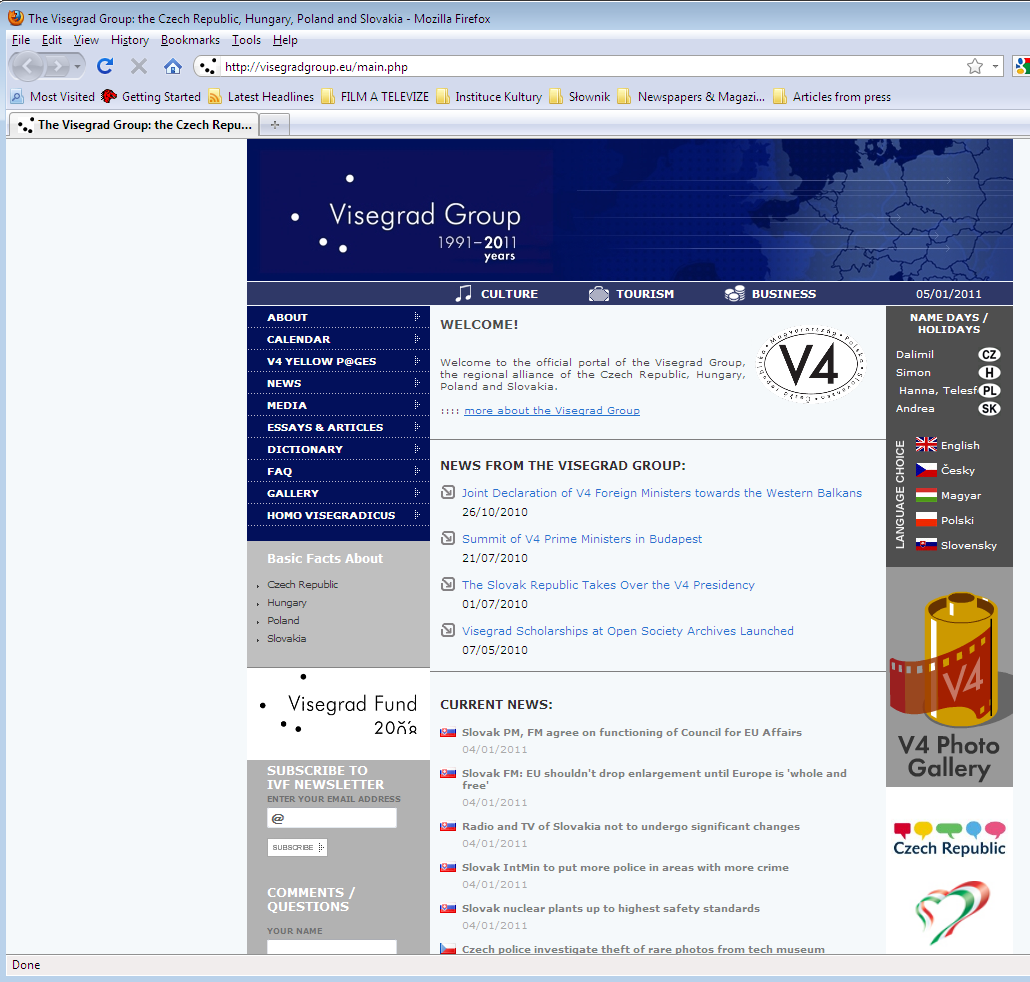Go to the Home page icon

coord(173,66)
